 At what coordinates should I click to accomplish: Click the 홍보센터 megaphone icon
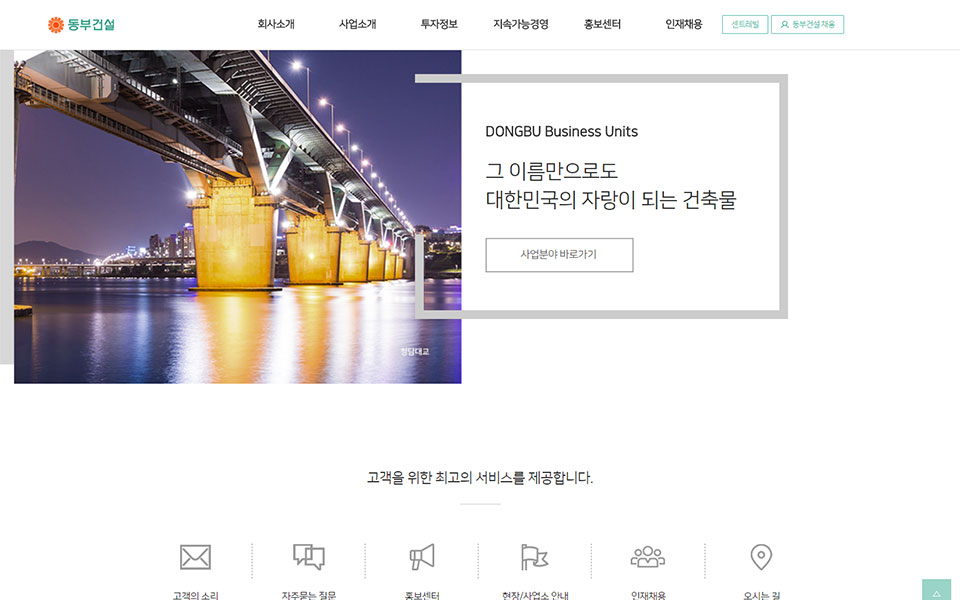pyautogui.click(x=421, y=557)
